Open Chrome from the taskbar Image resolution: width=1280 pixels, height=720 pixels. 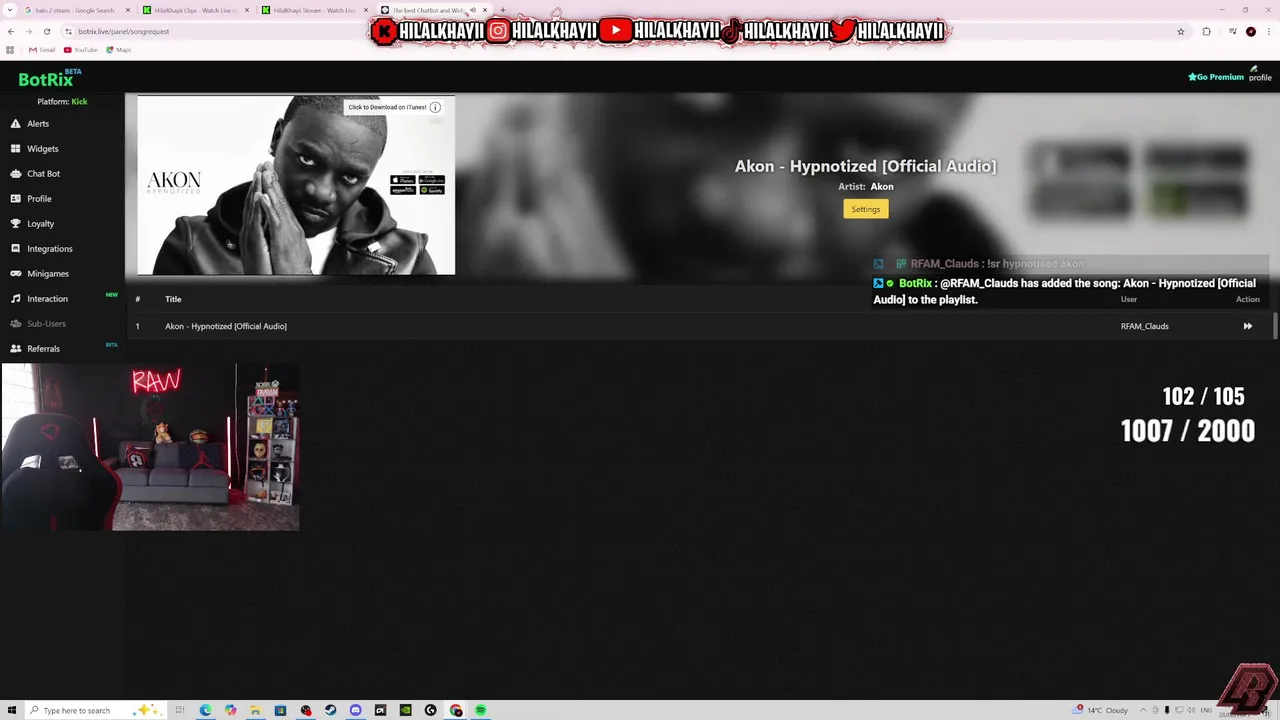pyautogui.click(x=456, y=710)
